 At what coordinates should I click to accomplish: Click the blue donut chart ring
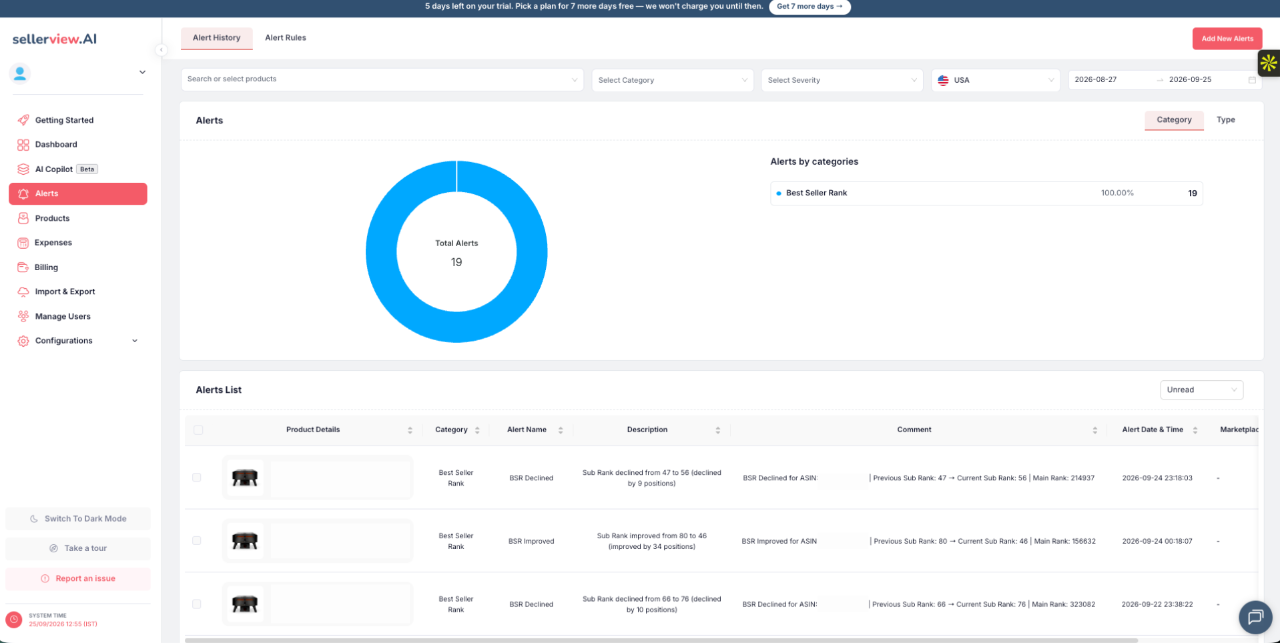tap(381, 252)
